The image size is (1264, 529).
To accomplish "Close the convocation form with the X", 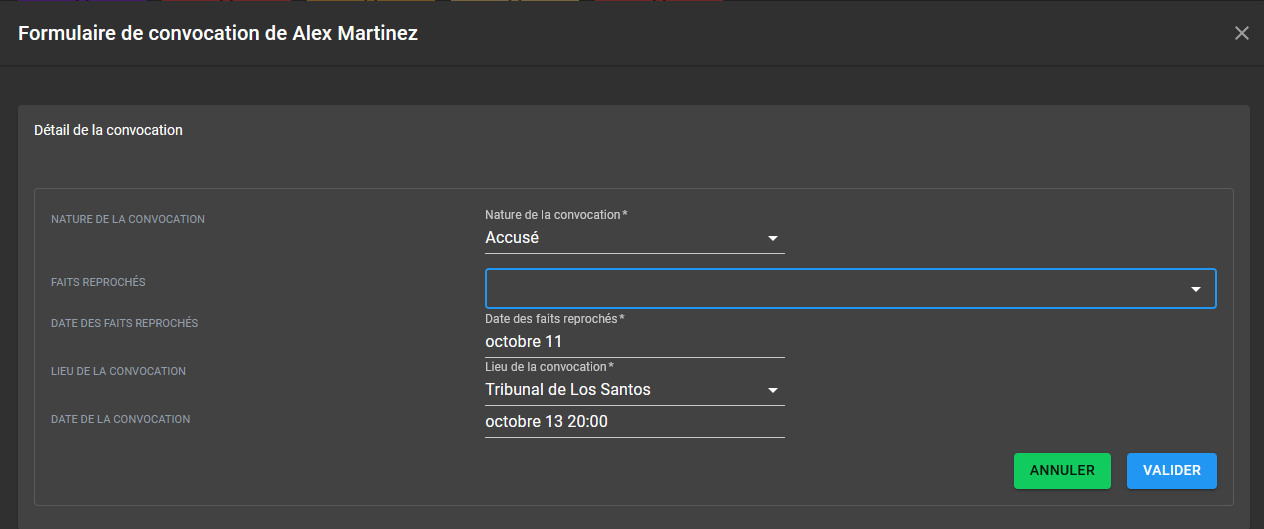I will tap(1241, 33).
